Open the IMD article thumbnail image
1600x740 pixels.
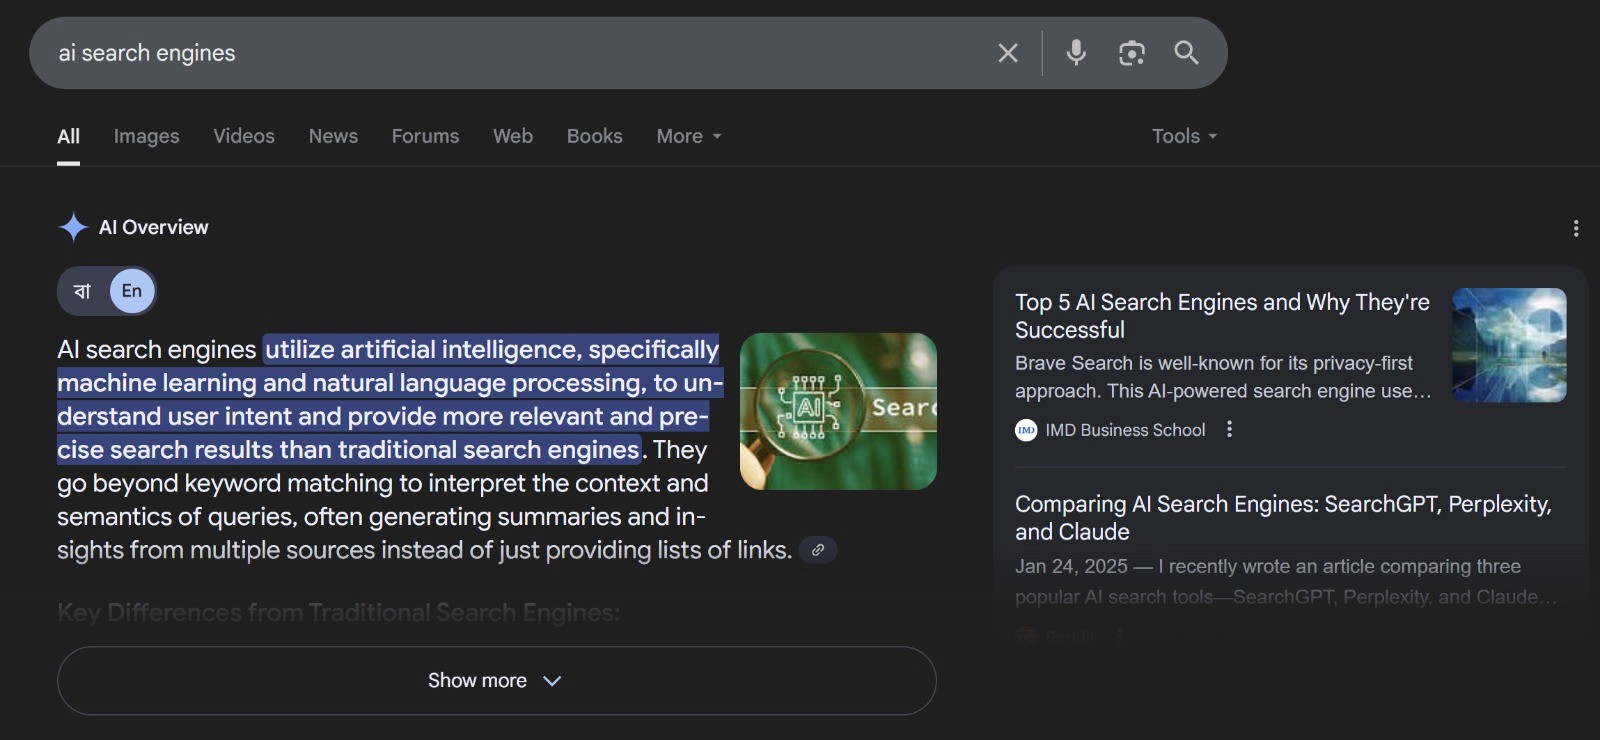tap(1509, 345)
